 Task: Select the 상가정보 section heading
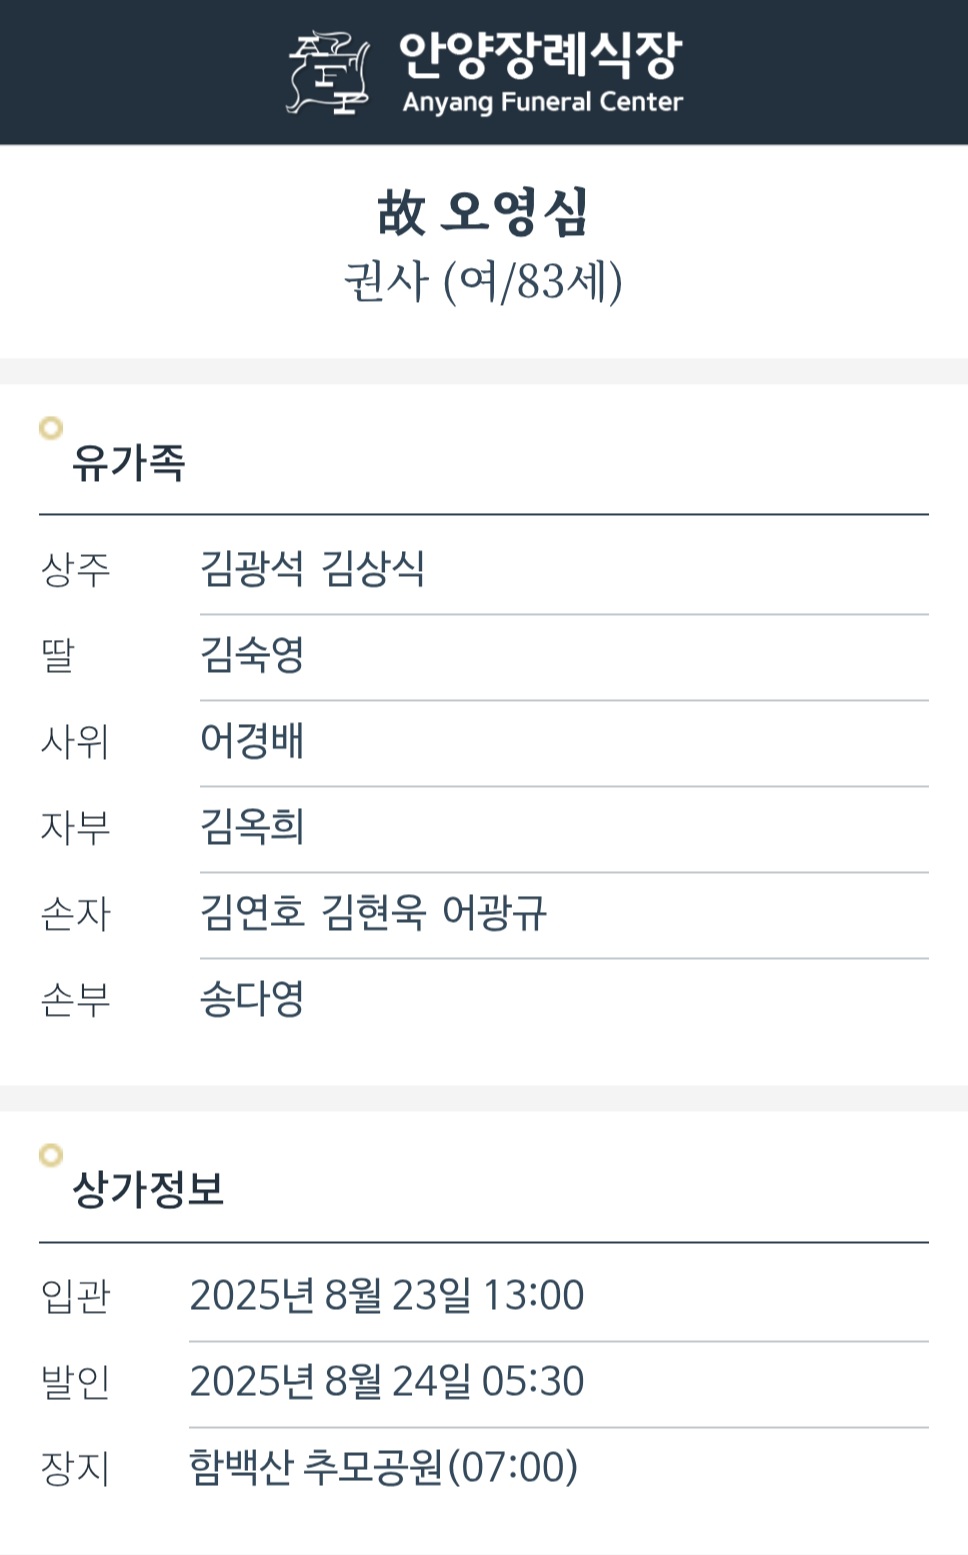(148, 1190)
